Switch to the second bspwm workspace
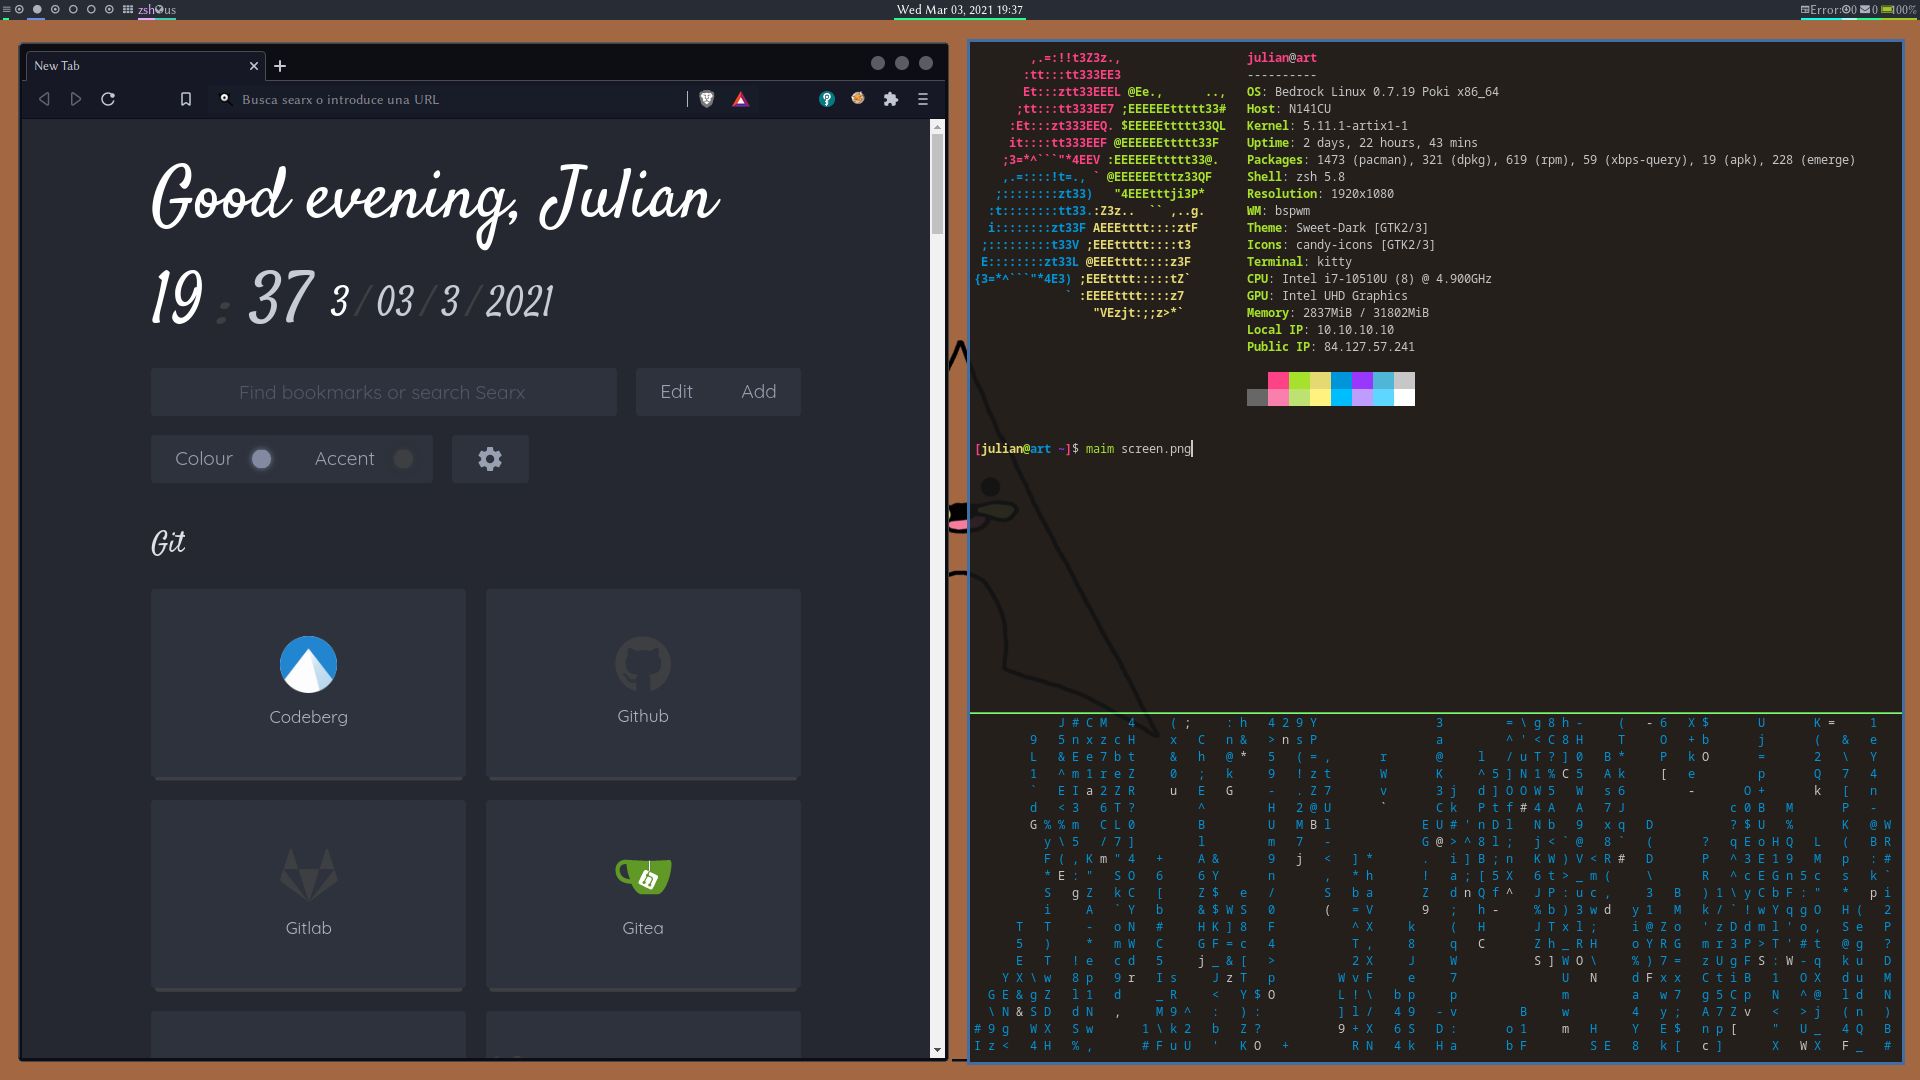 [x=37, y=10]
